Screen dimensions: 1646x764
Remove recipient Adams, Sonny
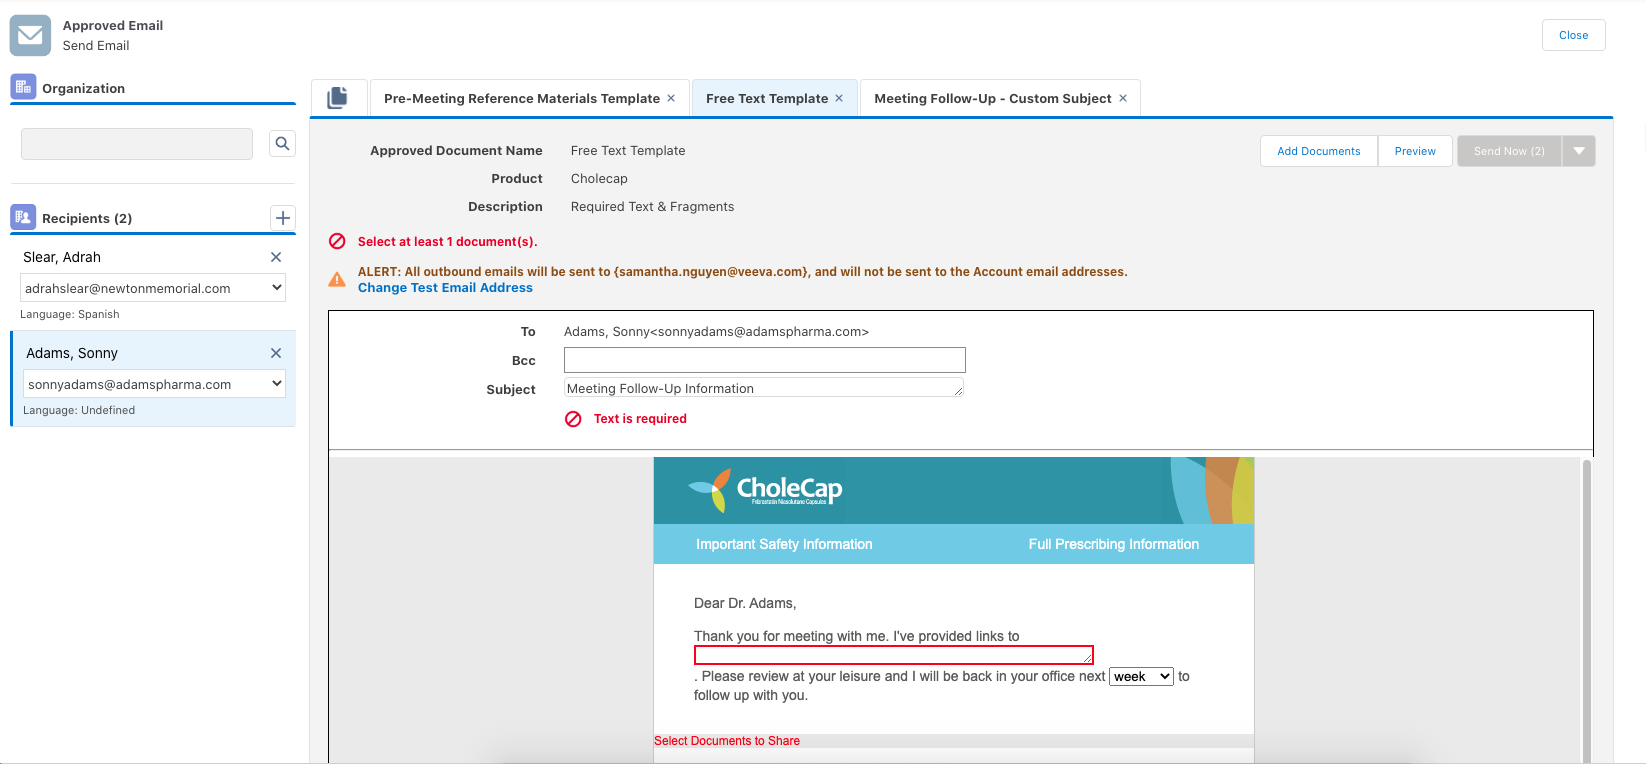click(x=276, y=353)
